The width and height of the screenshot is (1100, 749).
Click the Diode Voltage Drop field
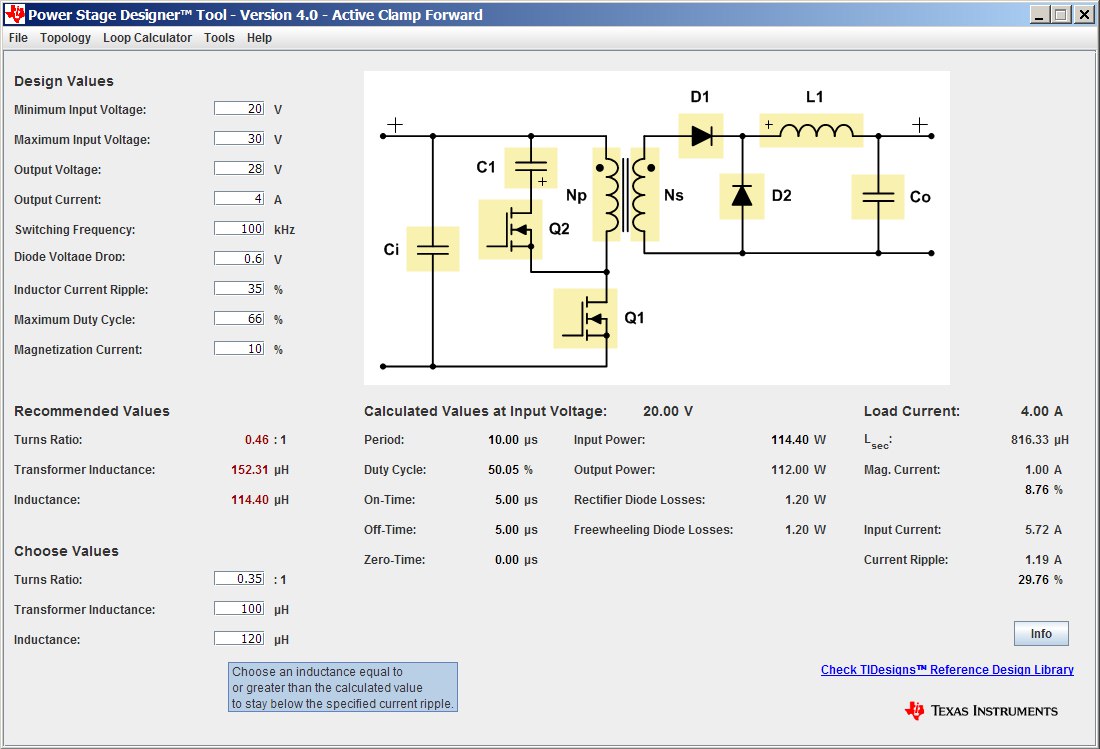tap(239, 258)
